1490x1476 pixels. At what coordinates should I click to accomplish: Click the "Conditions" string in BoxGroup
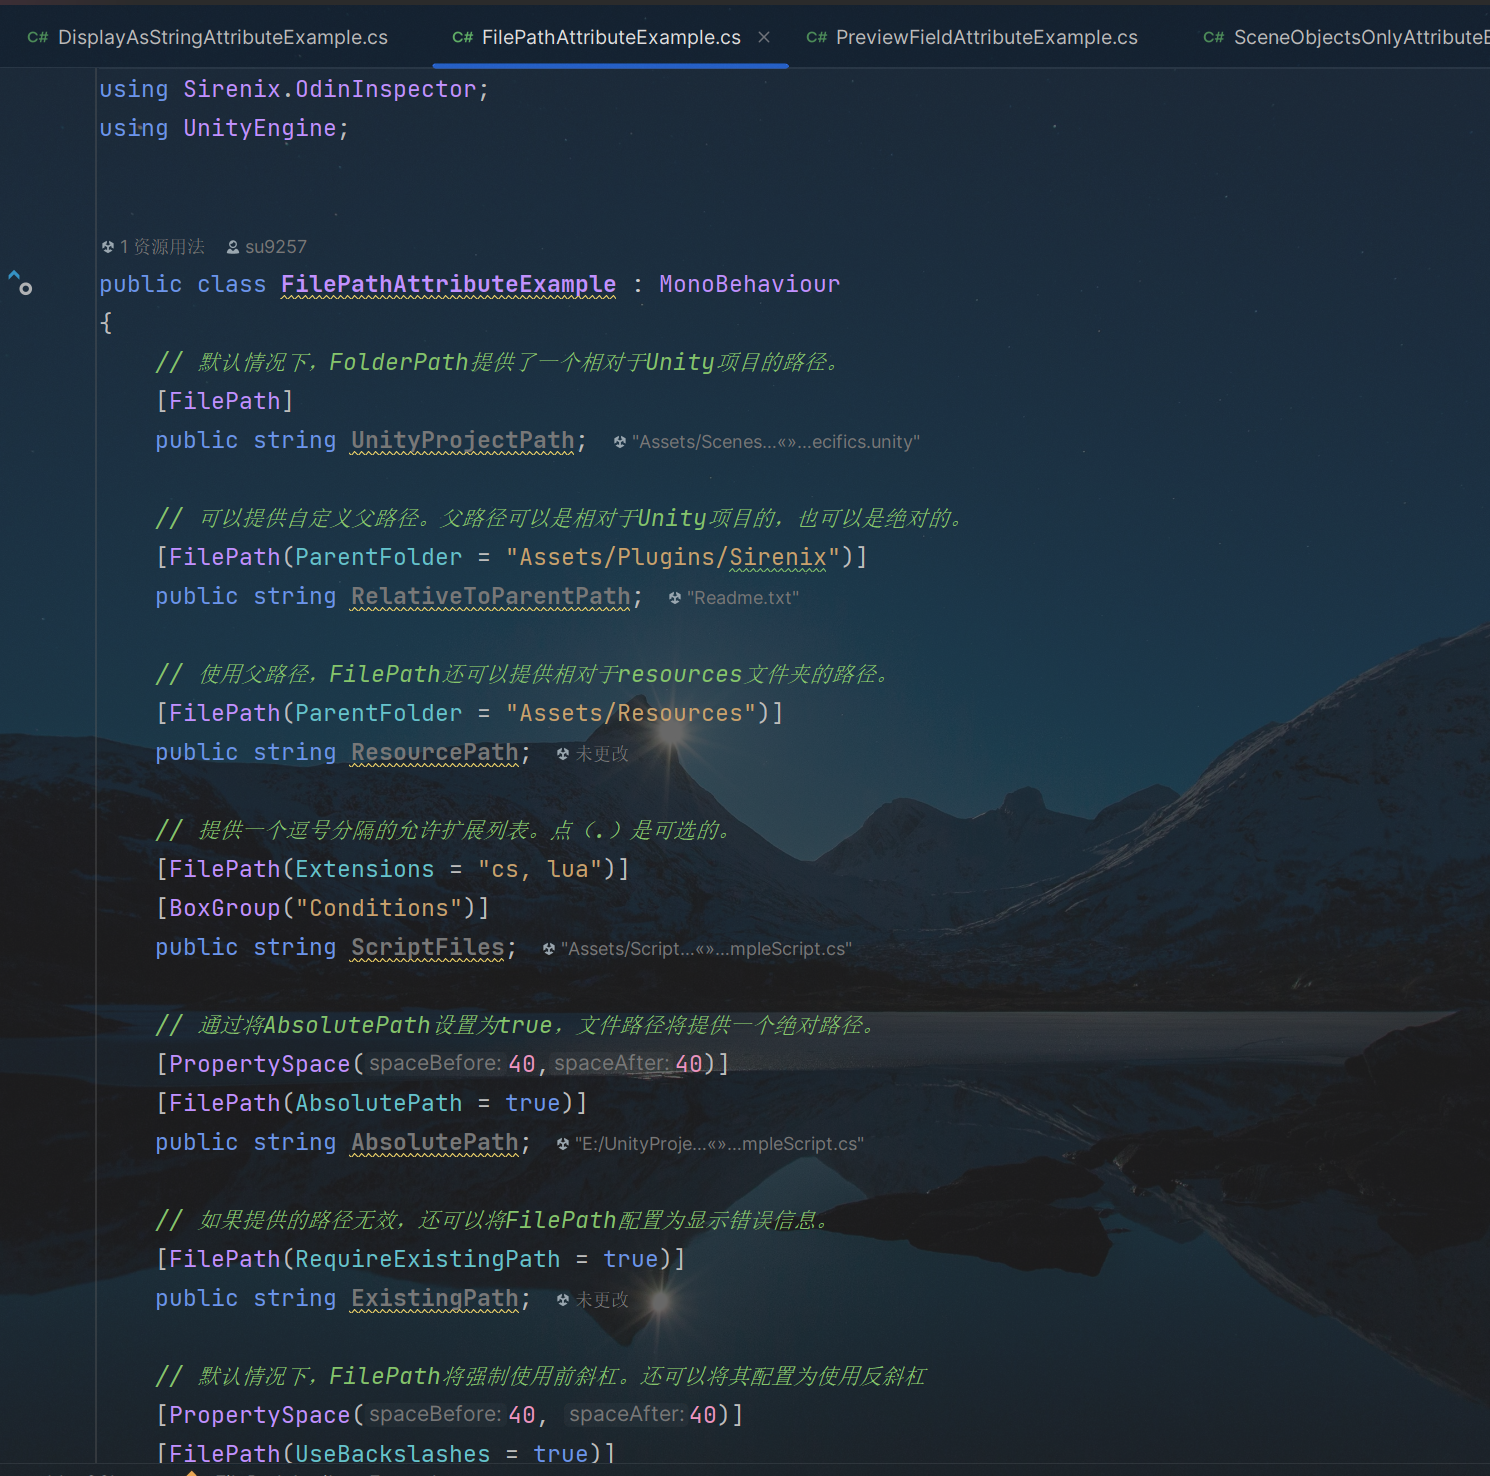[x=378, y=908]
